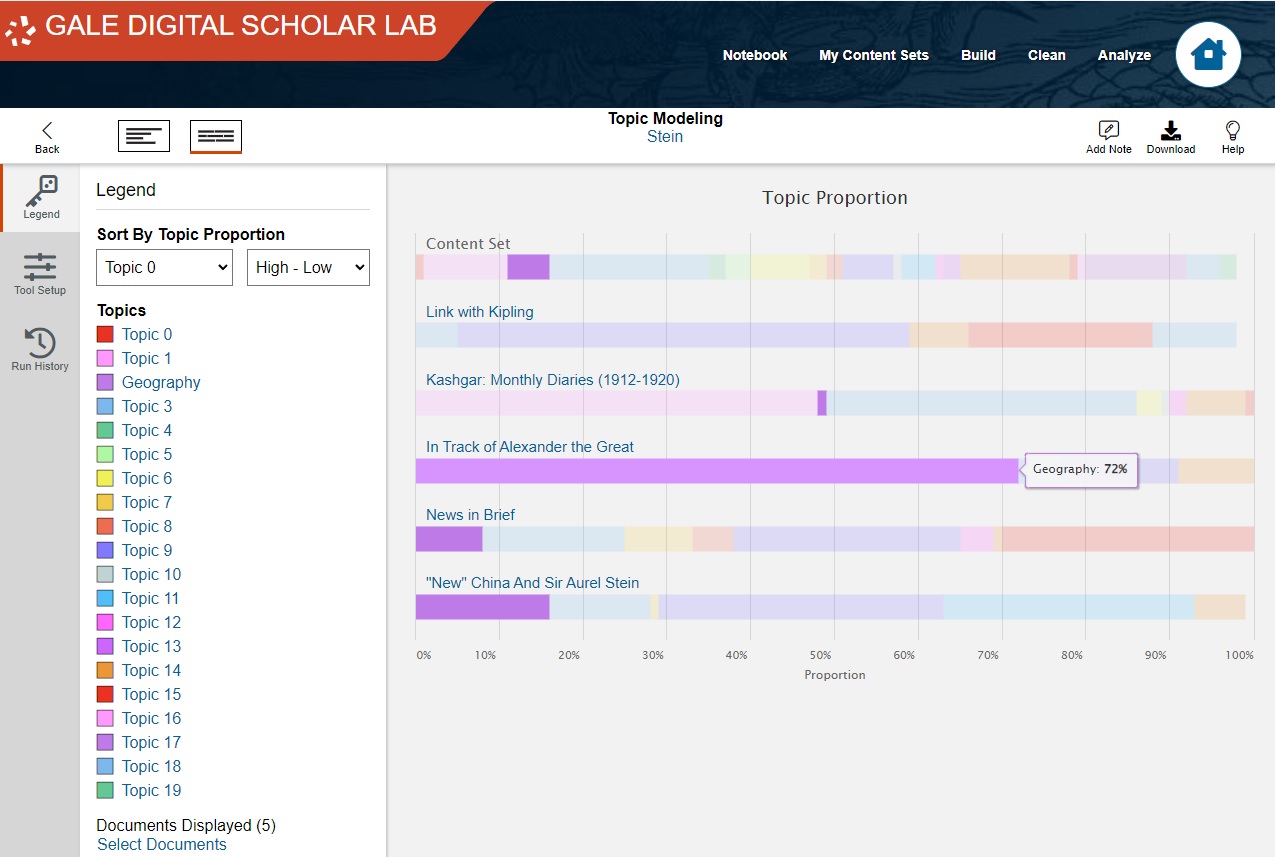
Task: Open the Legend sidebar panel
Action: (x=41, y=198)
